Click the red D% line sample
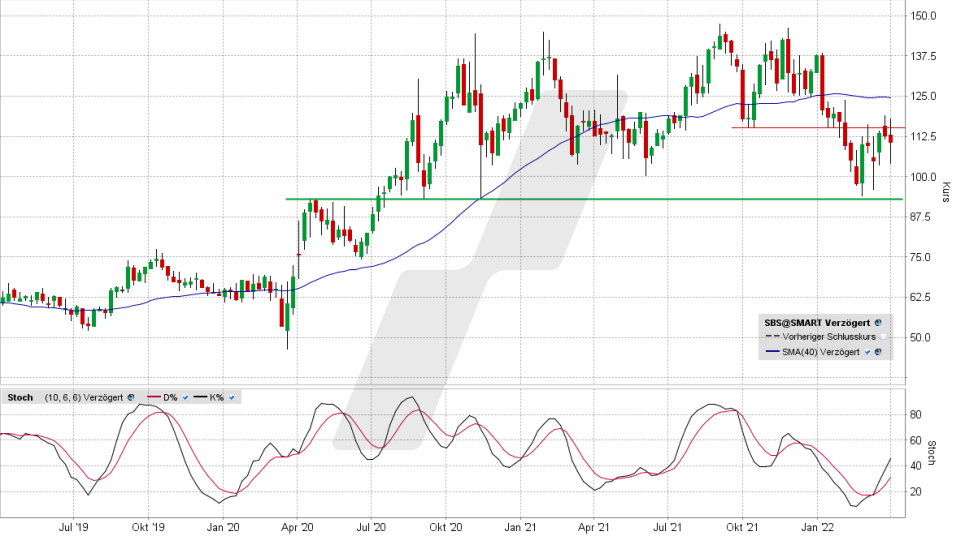The height and width of the screenshot is (540, 960). coord(154,397)
